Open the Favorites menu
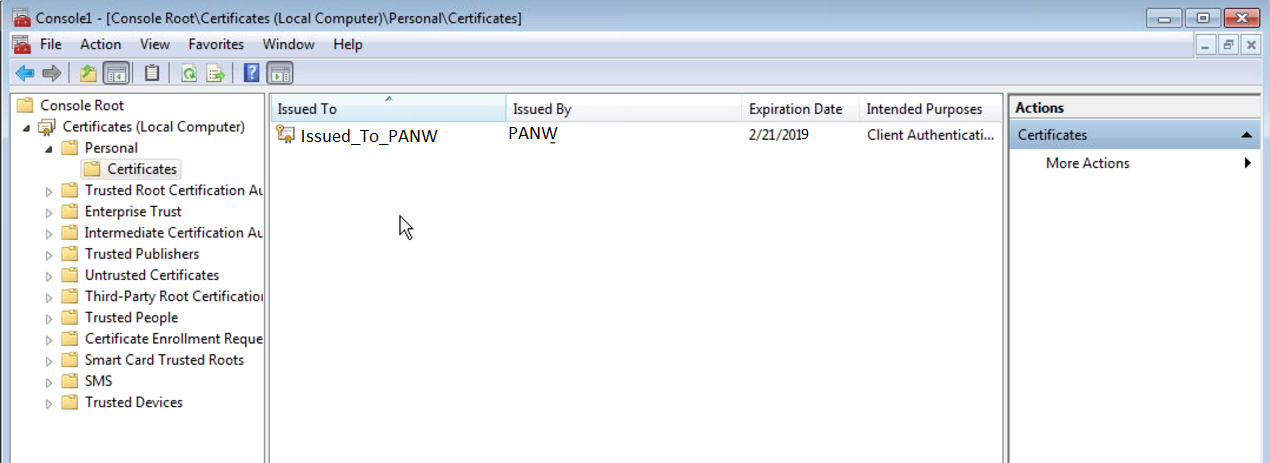Viewport: 1270px width, 463px height. [216, 44]
